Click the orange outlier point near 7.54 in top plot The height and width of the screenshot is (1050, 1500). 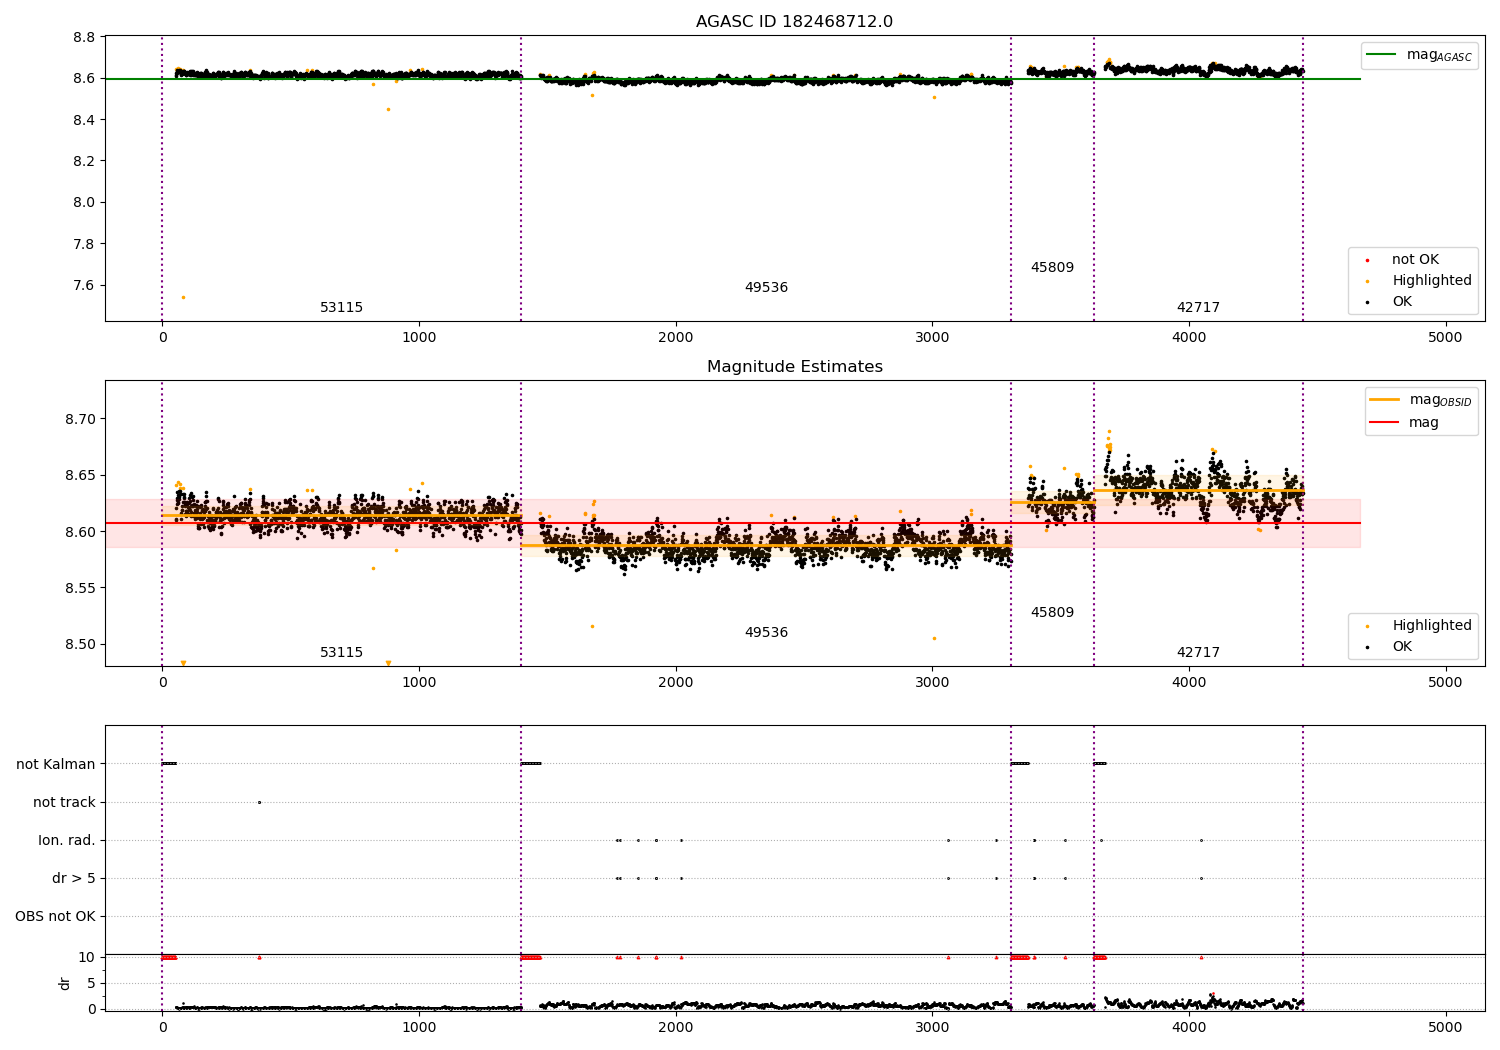pos(183,297)
